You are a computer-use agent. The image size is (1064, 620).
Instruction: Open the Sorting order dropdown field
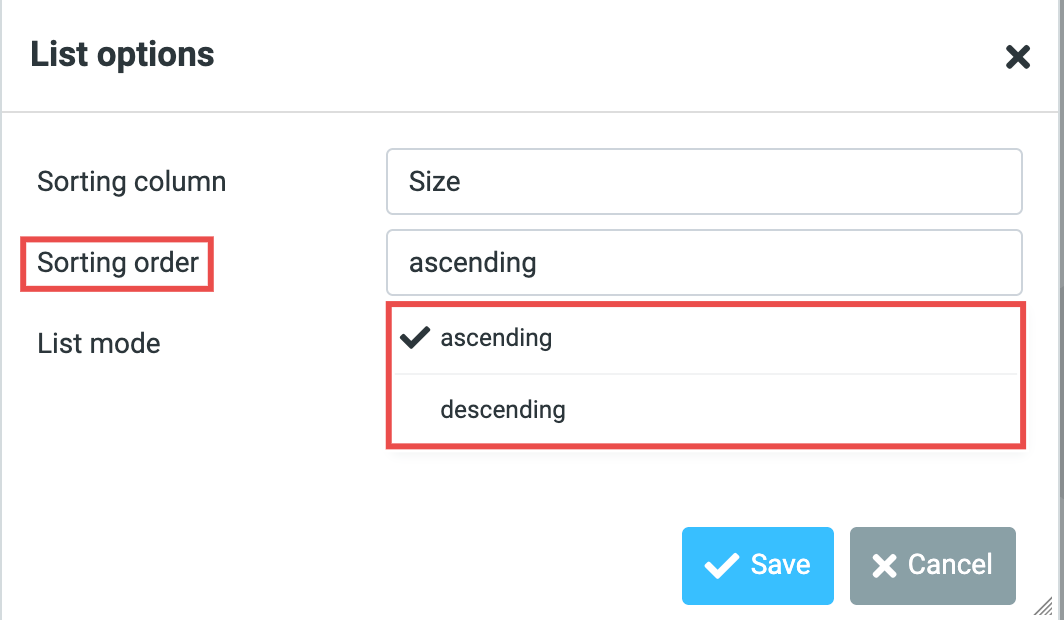[x=704, y=263]
